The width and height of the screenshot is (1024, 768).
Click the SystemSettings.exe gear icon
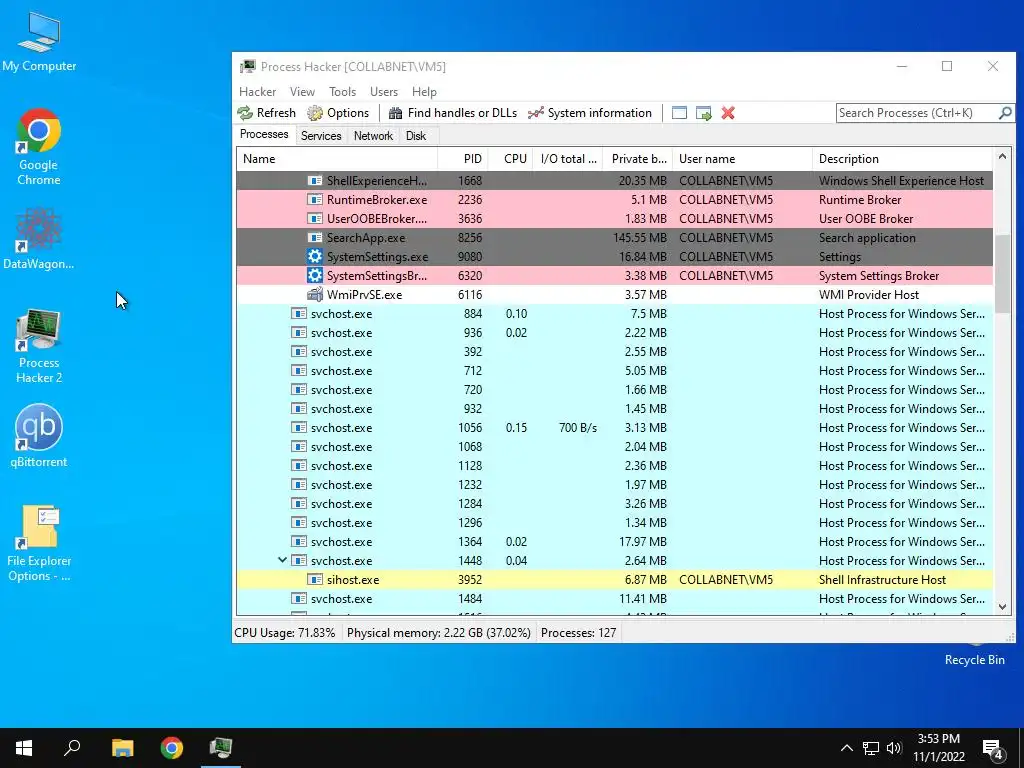315,257
